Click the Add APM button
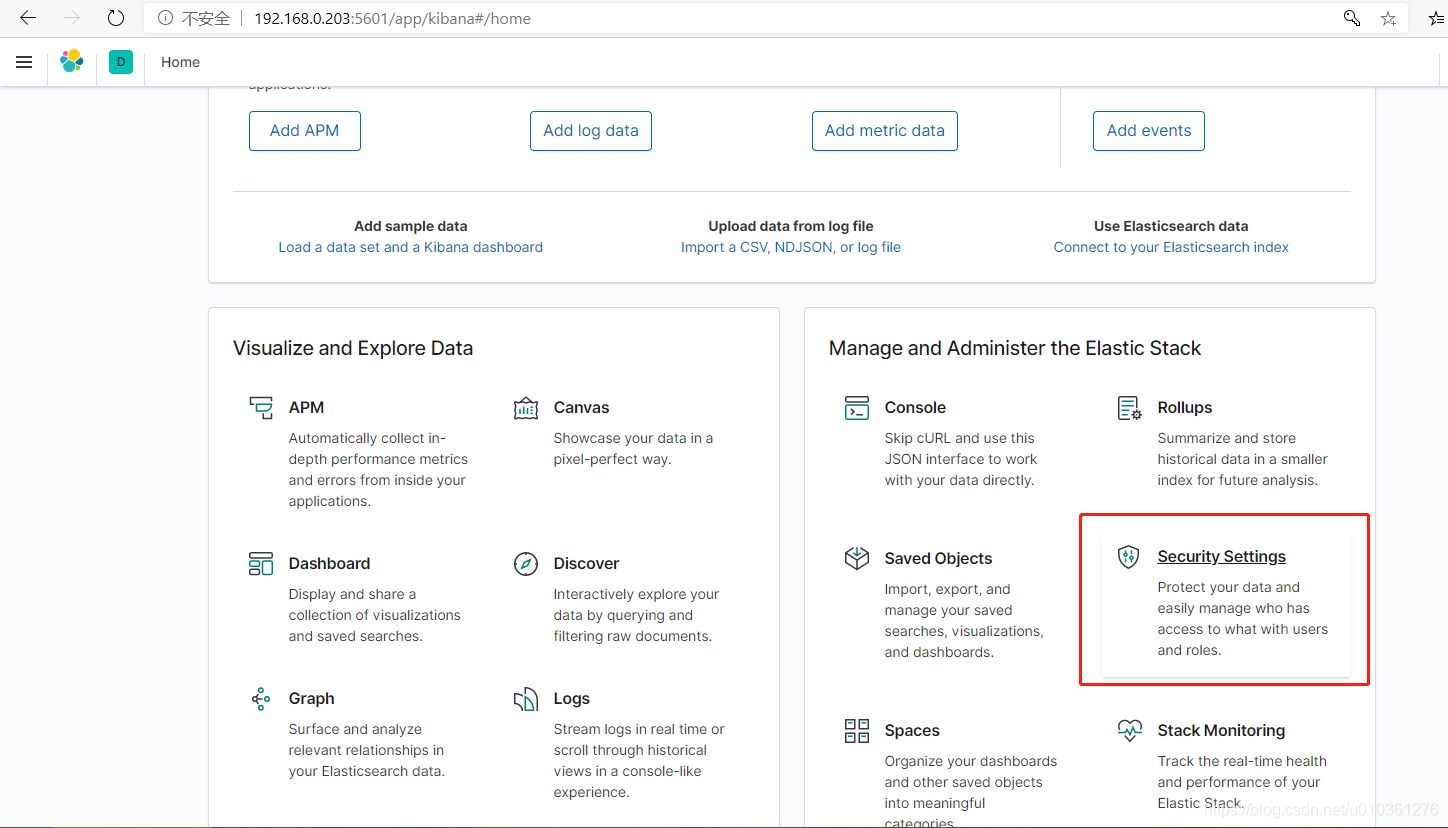1448x828 pixels. click(x=305, y=131)
